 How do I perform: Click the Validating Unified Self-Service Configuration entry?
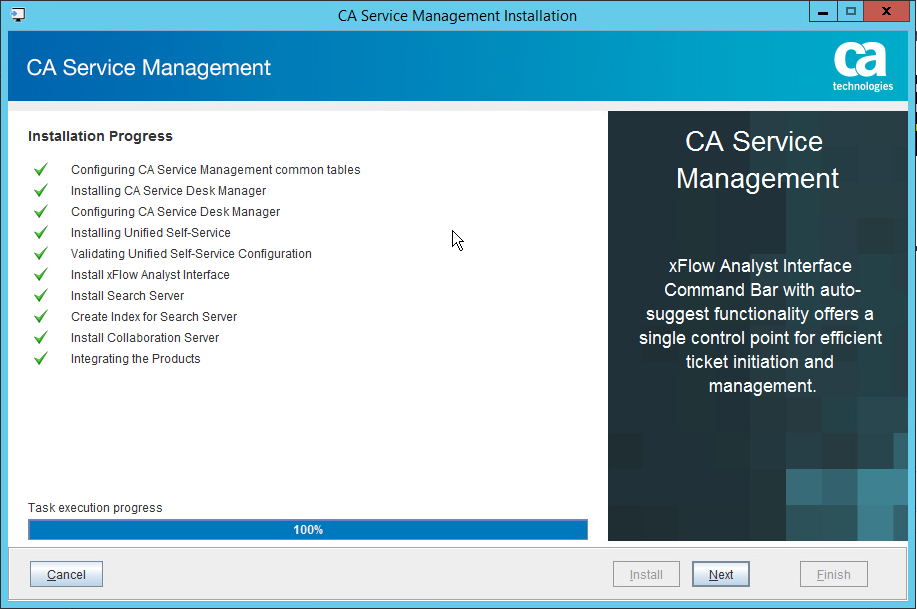(x=191, y=253)
